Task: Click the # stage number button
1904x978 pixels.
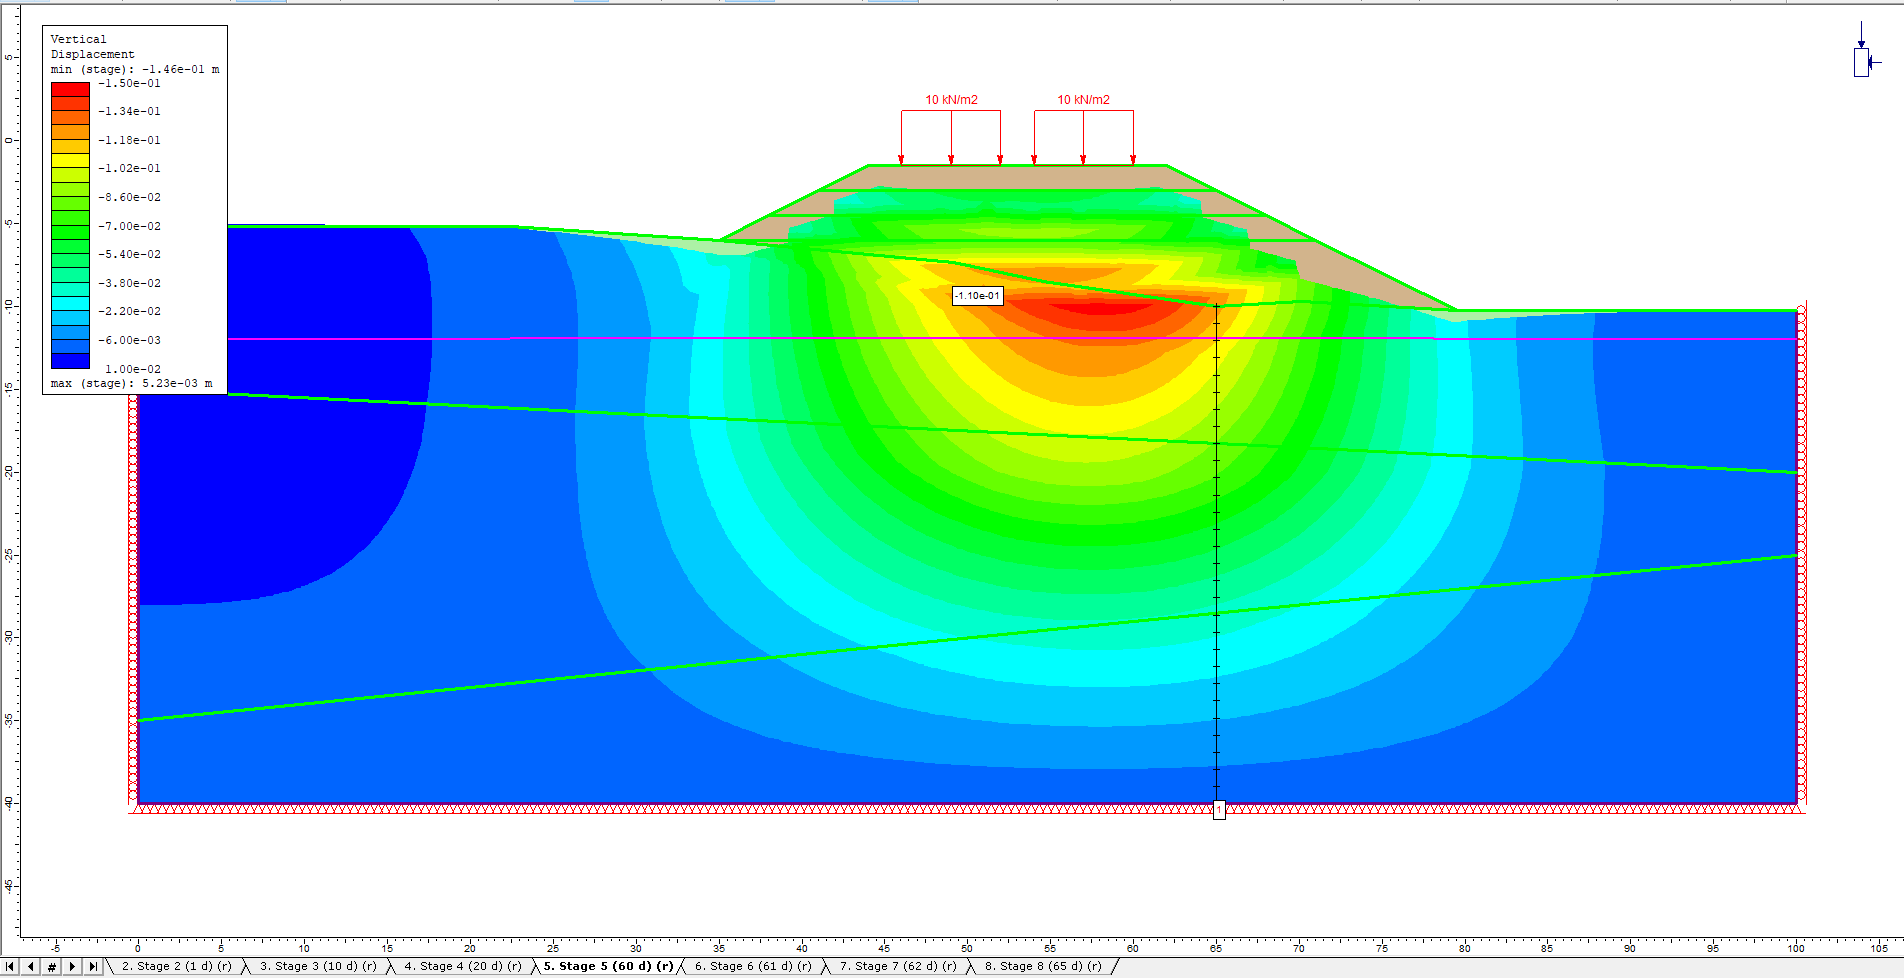Action: point(52,966)
